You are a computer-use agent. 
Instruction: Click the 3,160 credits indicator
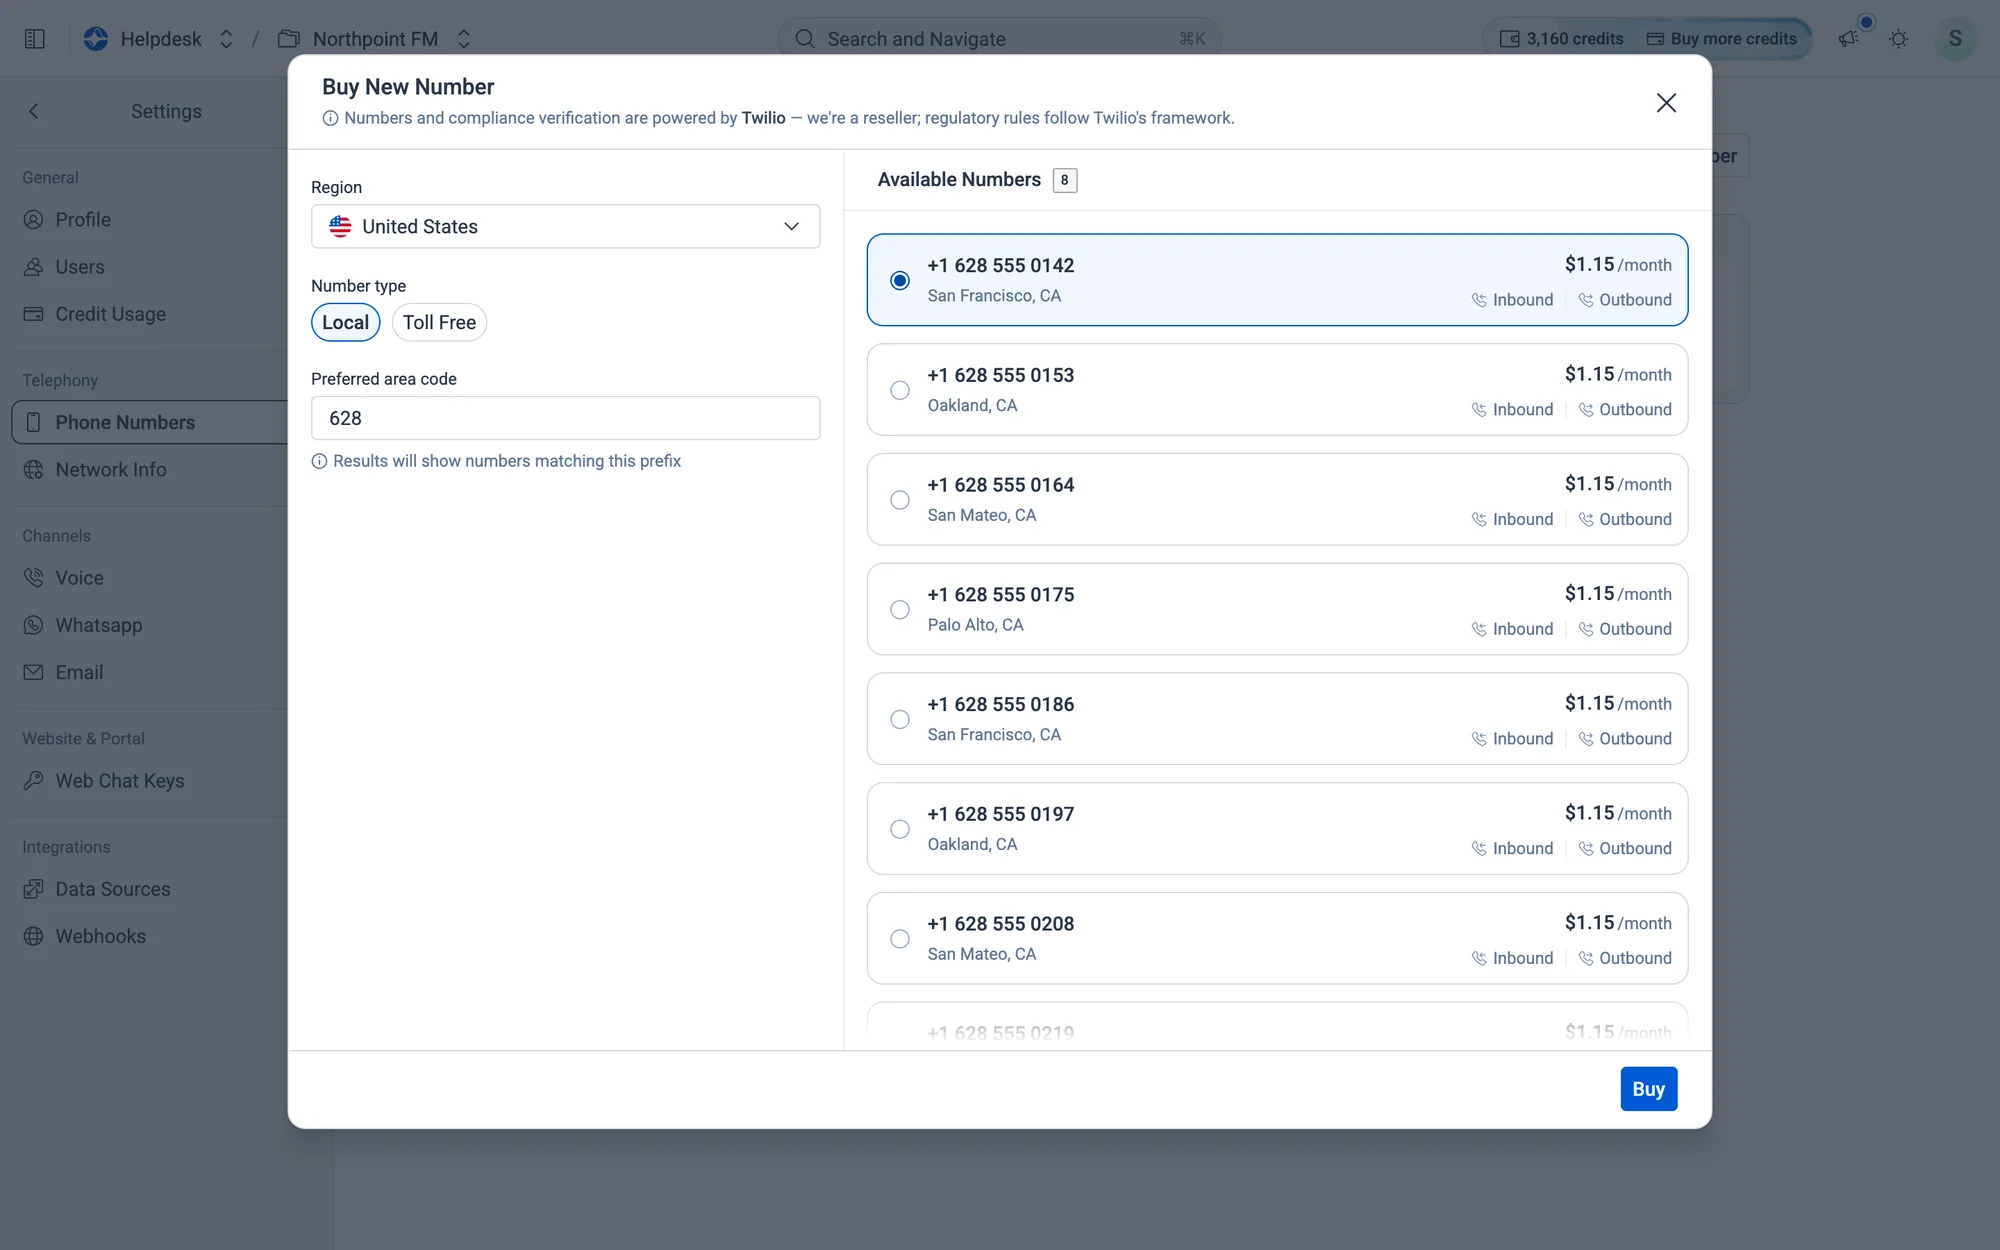click(x=1562, y=39)
